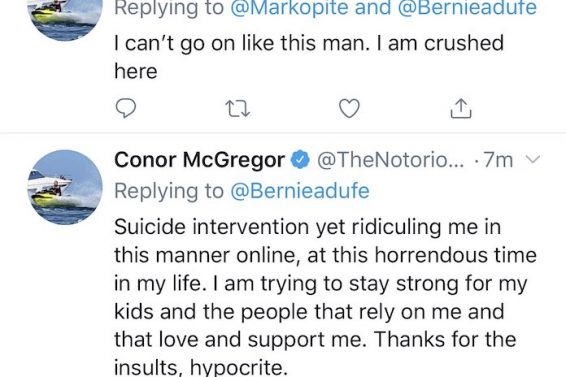Tap the word "here" ending the top tweet

(x=136, y=71)
